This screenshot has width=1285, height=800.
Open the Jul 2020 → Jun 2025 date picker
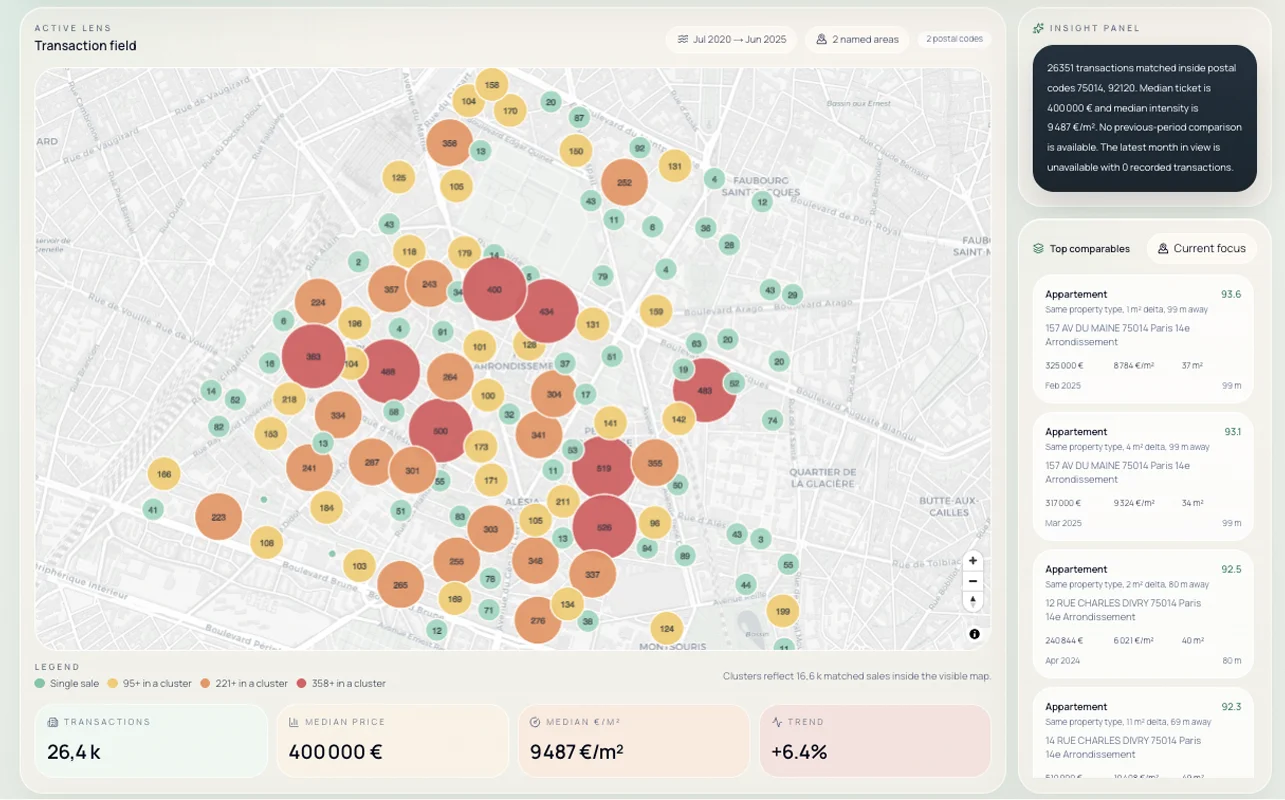pos(730,39)
